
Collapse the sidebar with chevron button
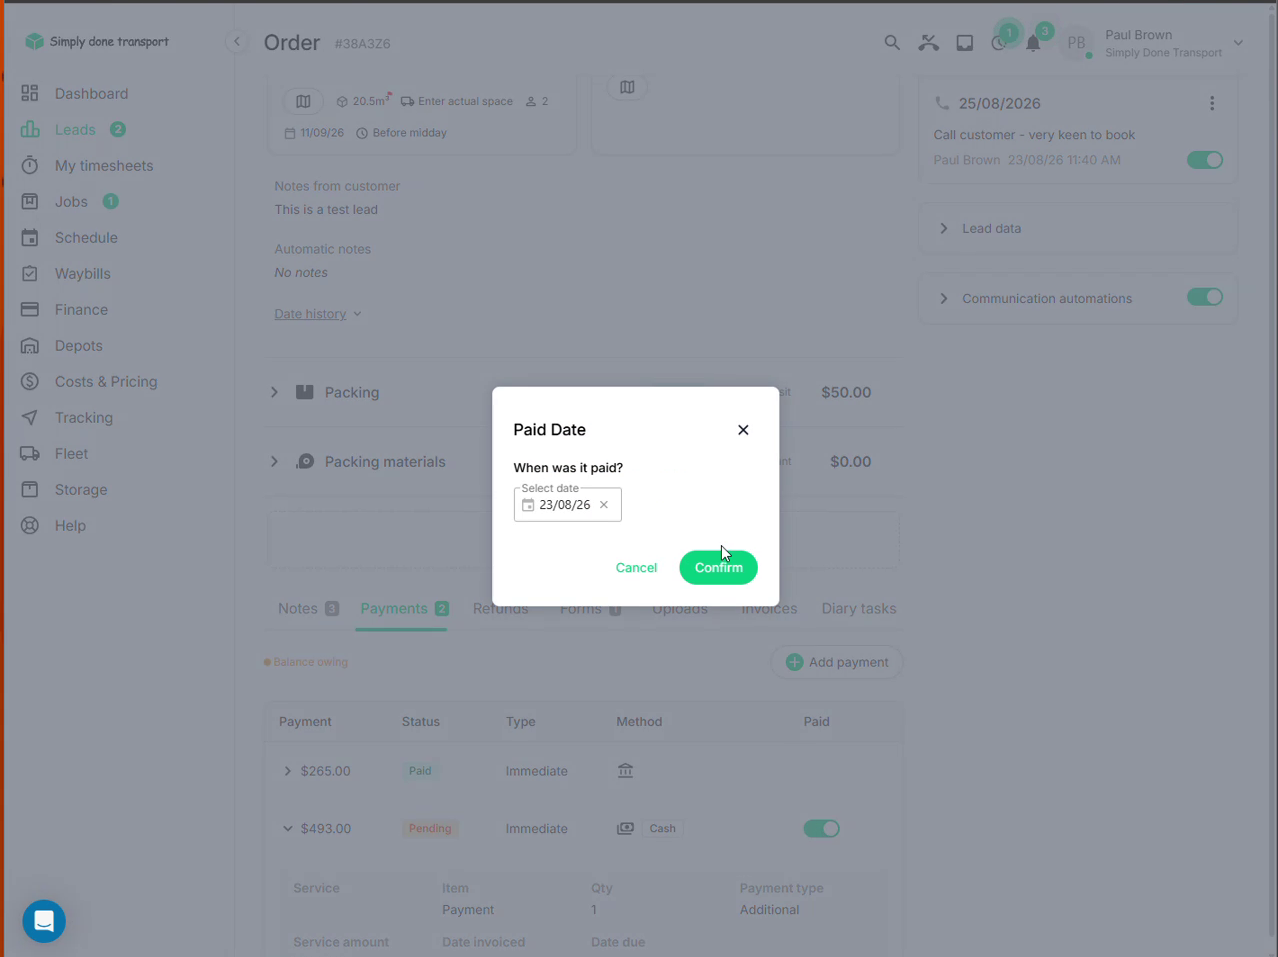237,42
